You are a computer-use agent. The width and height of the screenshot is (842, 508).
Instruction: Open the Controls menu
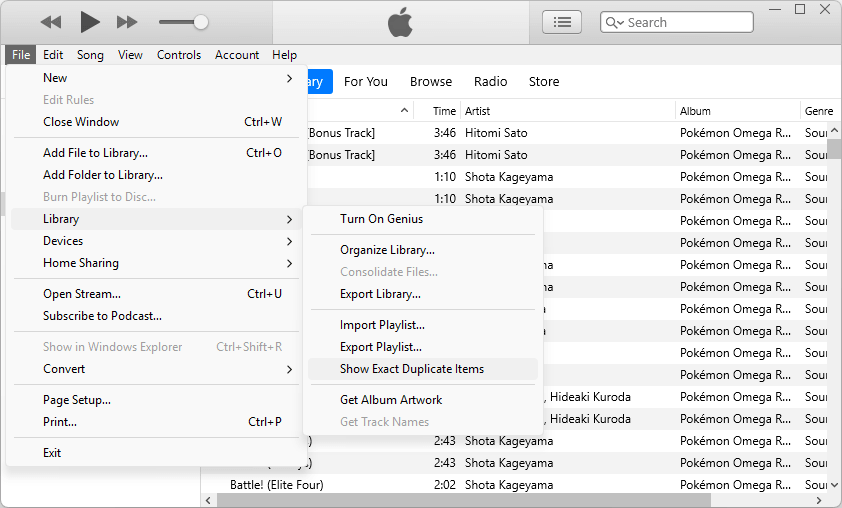(179, 55)
